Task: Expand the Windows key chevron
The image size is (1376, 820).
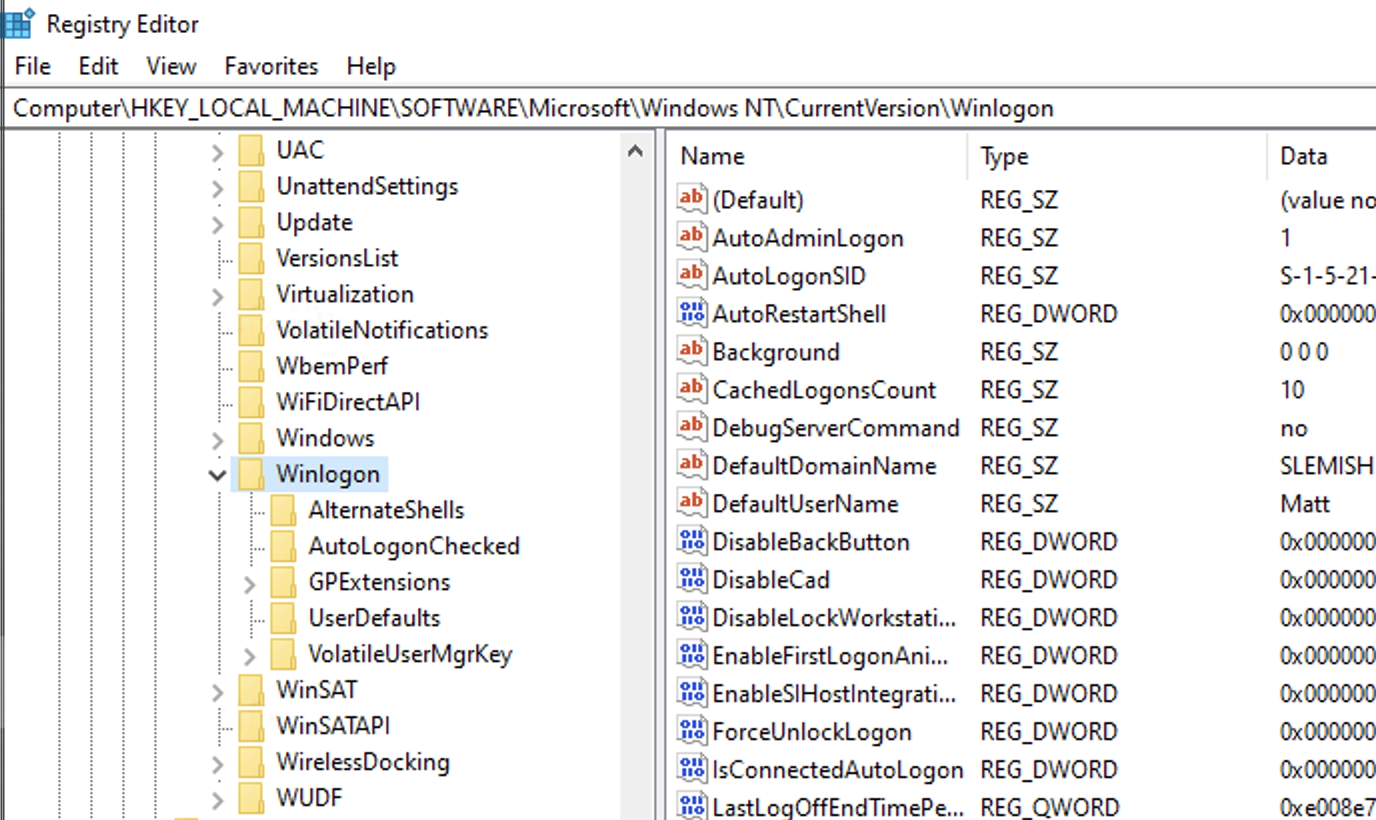Action: [x=219, y=437]
